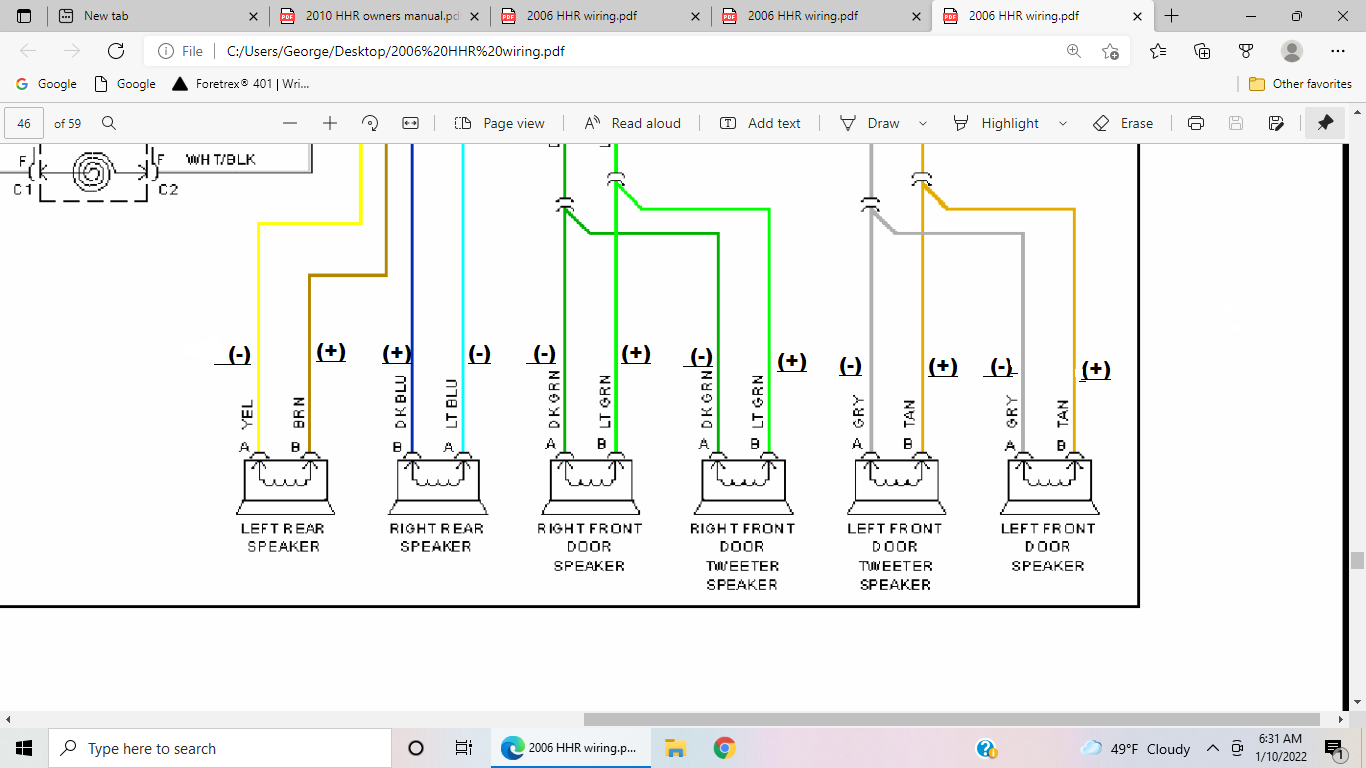This screenshot has width=1366, height=768.
Task: Expand the Highlight options dropdown arrow
Action: coord(1062,123)
